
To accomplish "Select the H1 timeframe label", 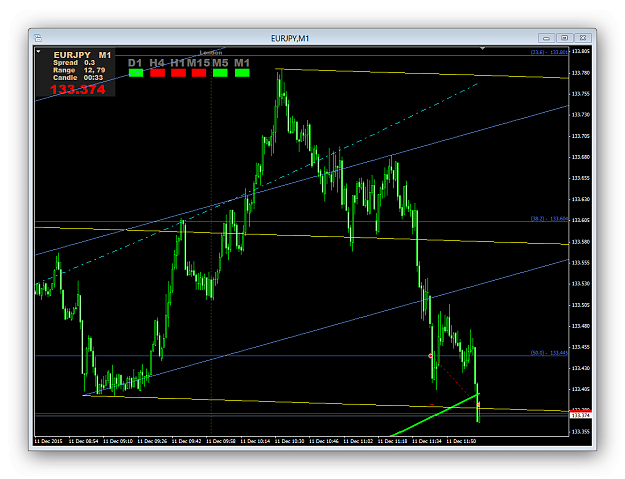I will click(178, 63).
